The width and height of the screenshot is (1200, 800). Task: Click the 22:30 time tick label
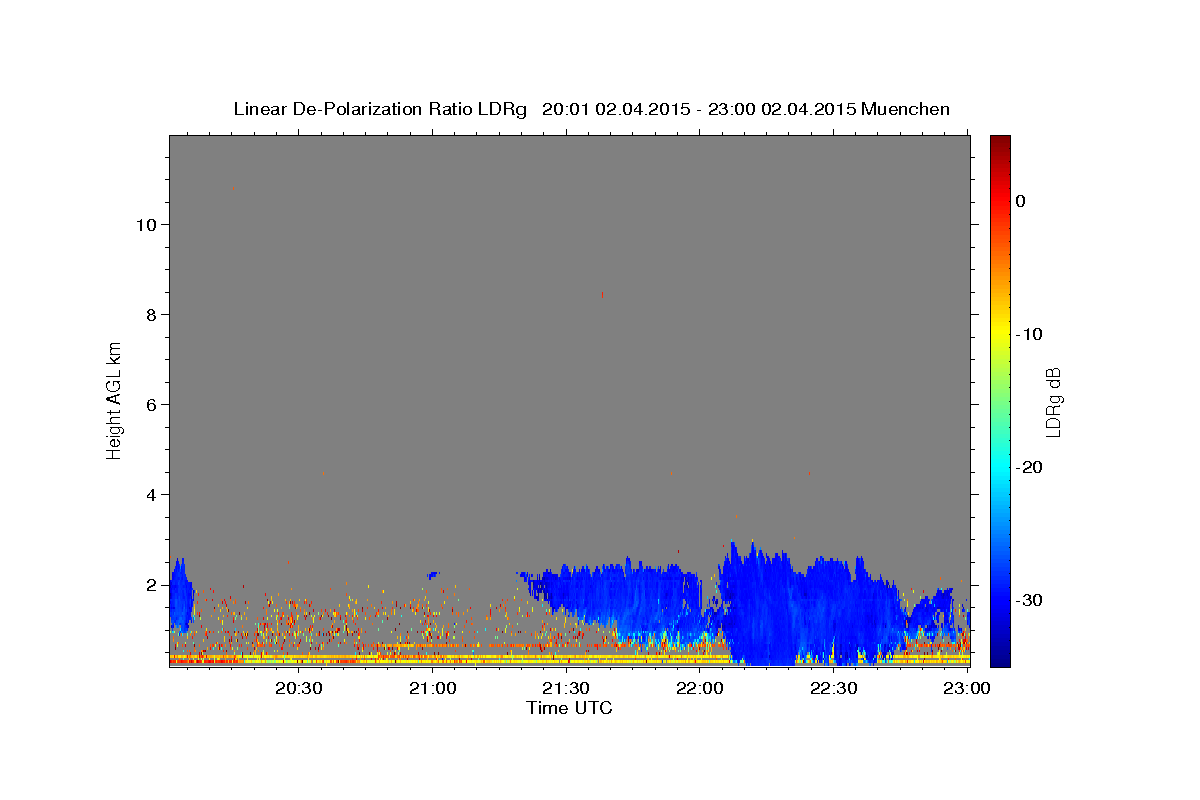tap(833, 688)
